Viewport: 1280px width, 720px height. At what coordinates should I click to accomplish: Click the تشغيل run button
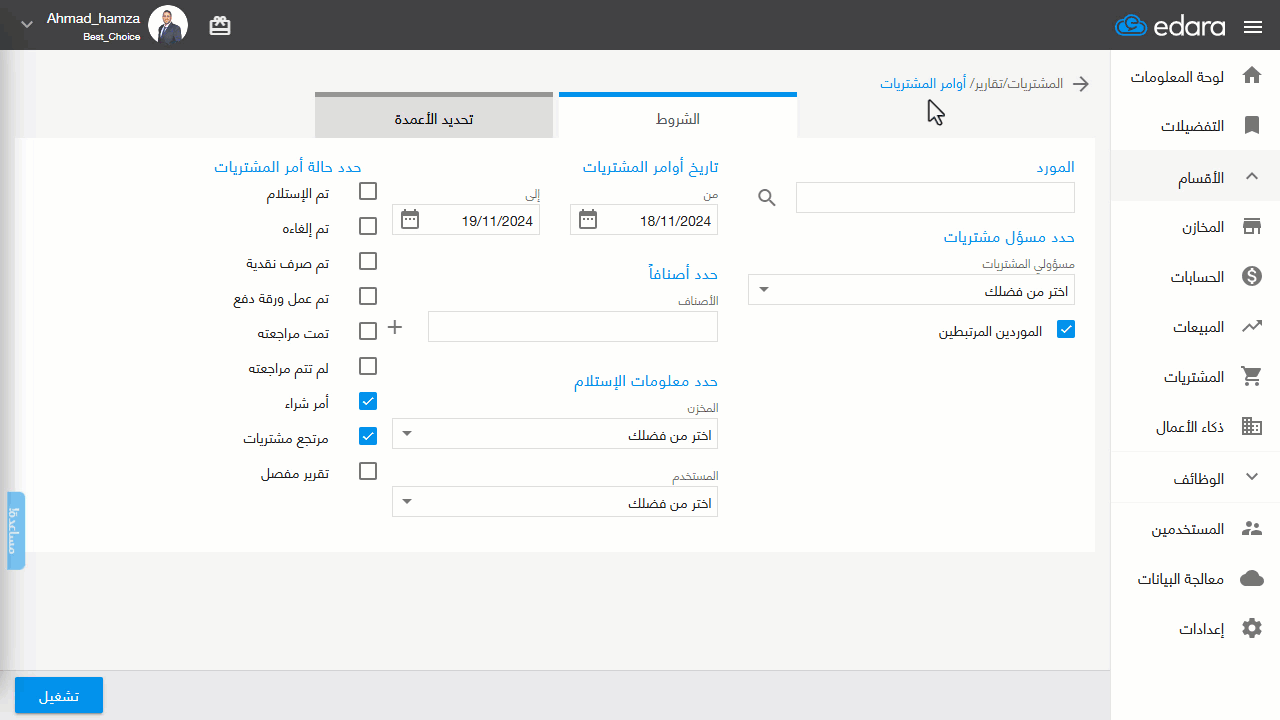[59, 695]
